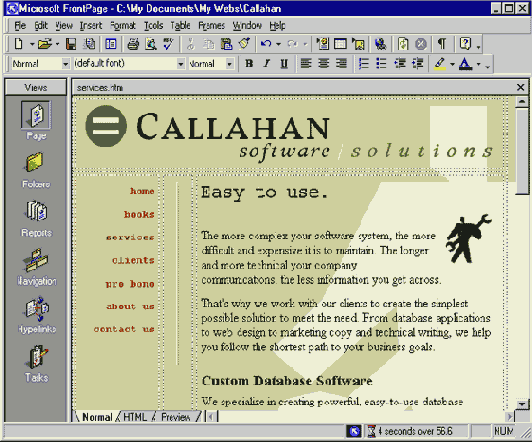The width and height of the screenshot is (532, 442).
Task: Click the vertical scrollbar down arrow
Action: [x=522, y=404]
